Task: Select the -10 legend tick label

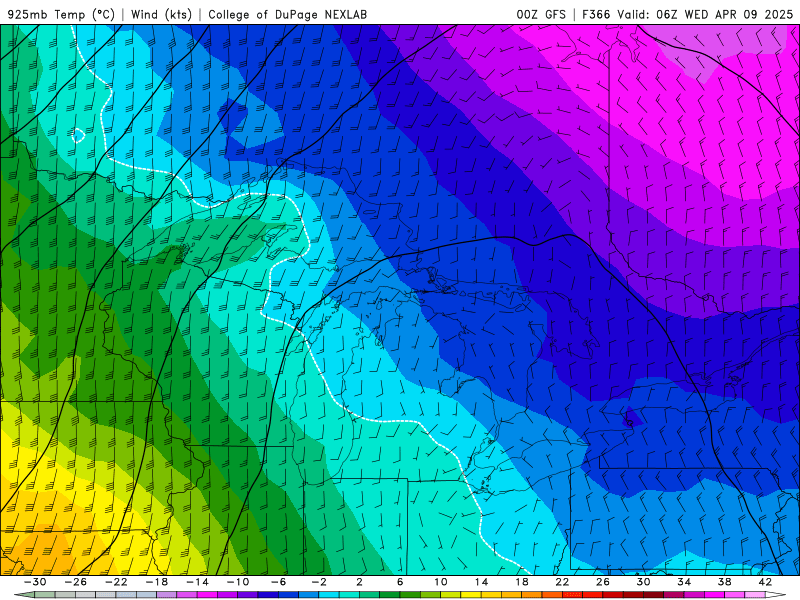Action: coord(238,582)
